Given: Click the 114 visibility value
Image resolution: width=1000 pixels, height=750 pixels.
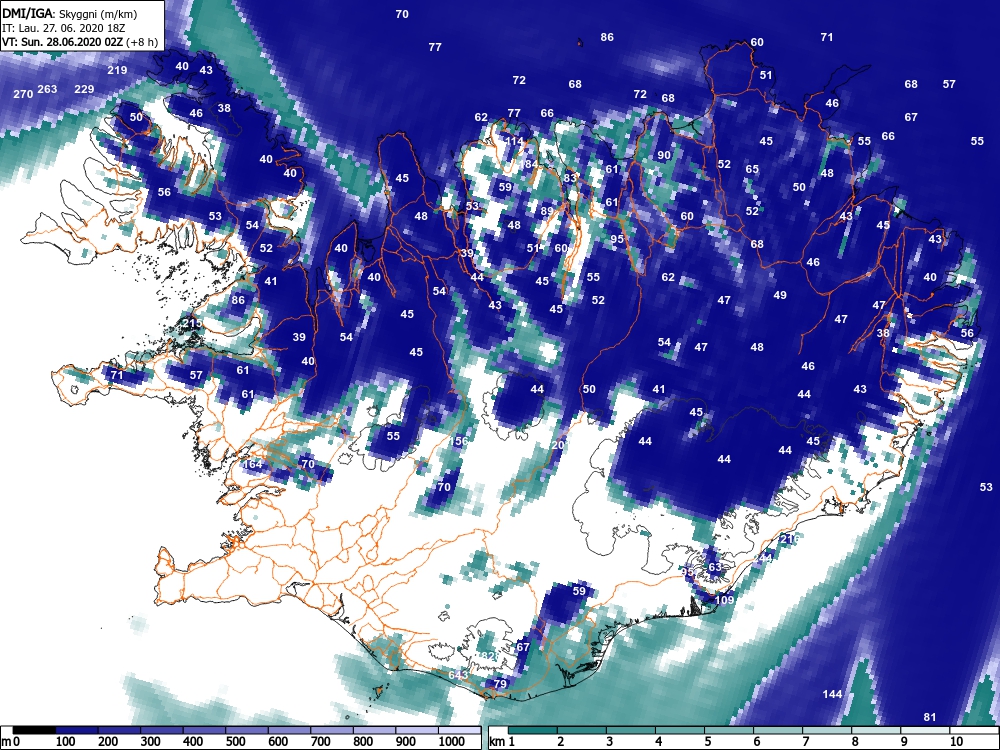Looking at the screenshot, I should (514, 142).
